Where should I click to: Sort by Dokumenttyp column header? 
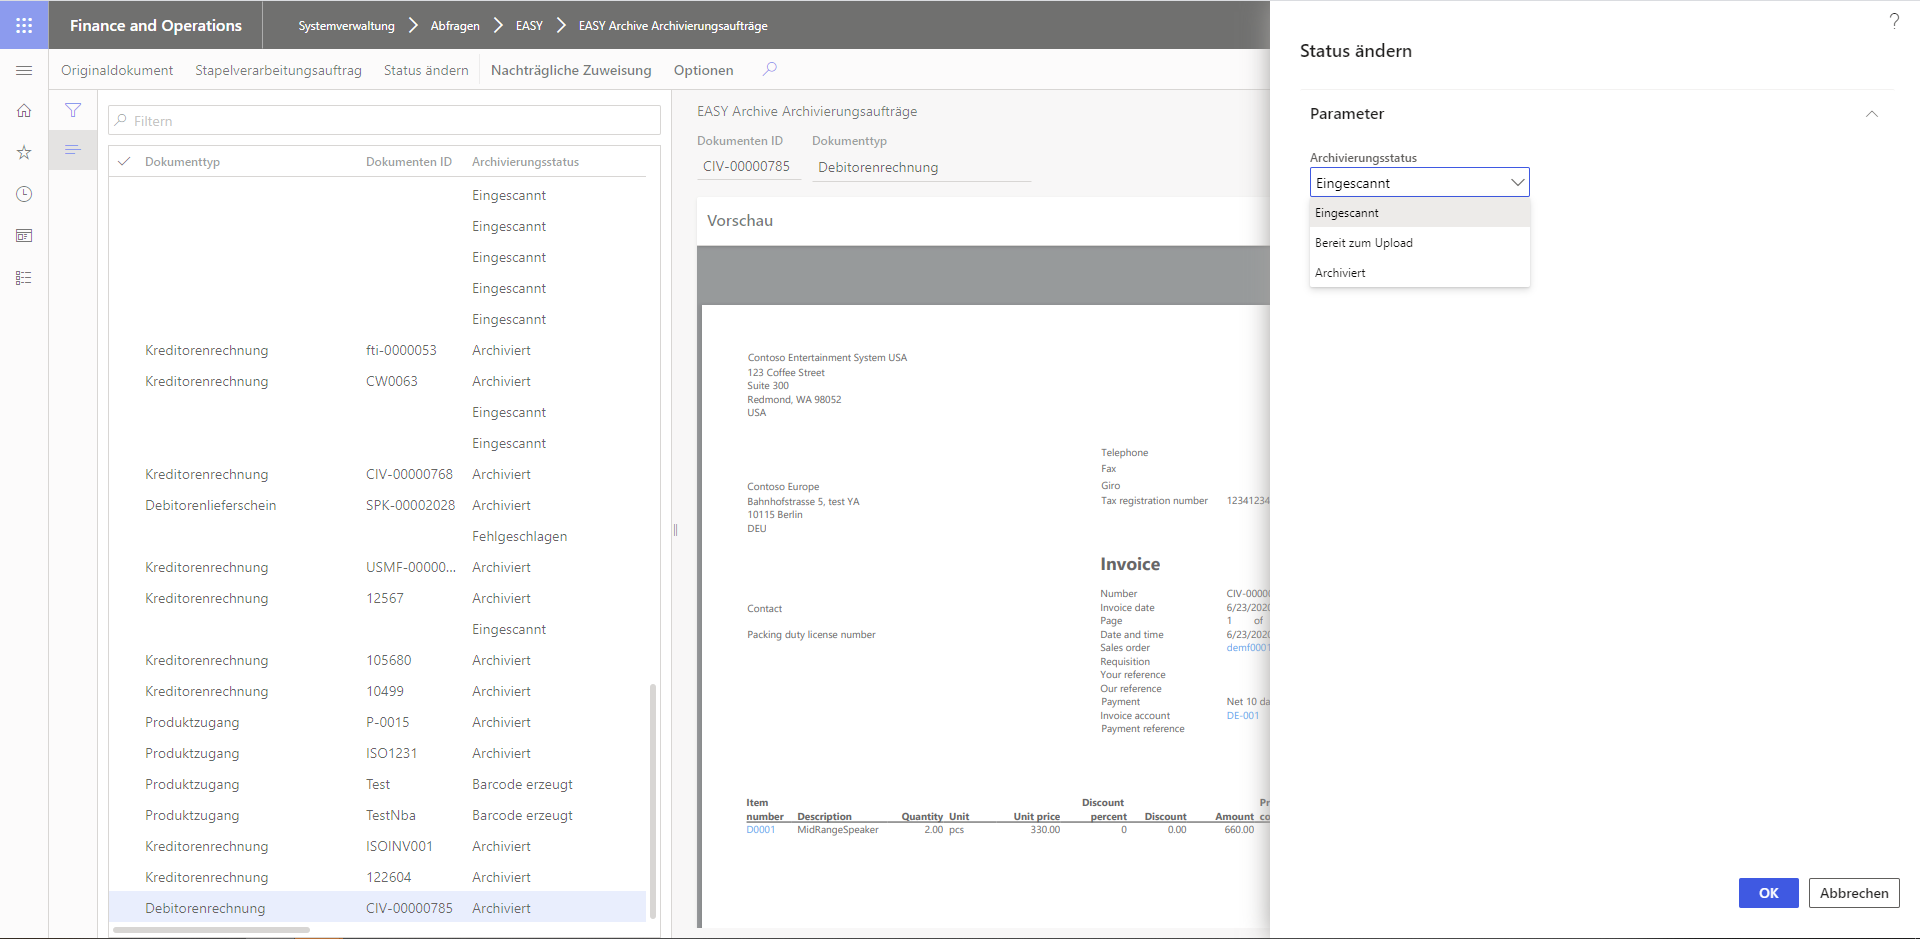point(182,161)
